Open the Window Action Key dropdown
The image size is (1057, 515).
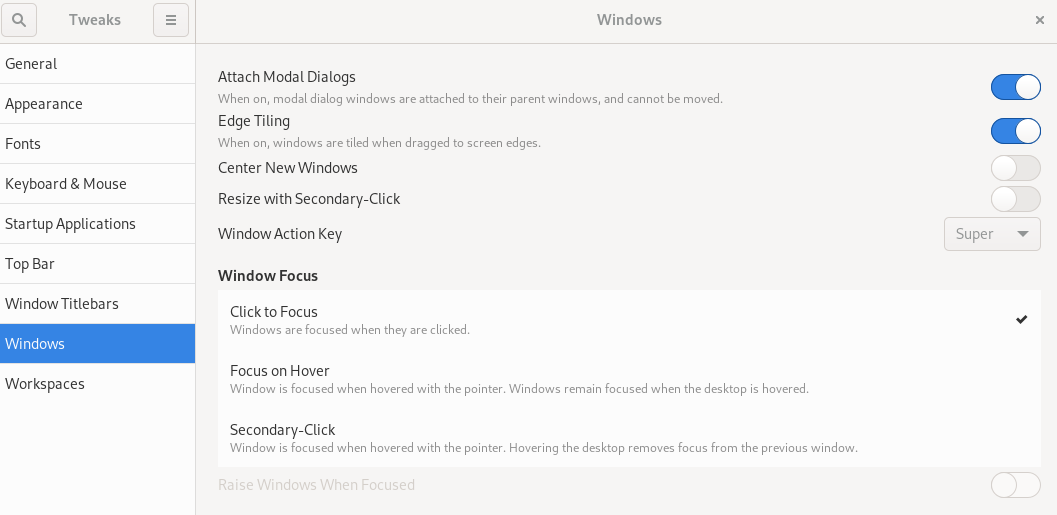tap(991, 234)
